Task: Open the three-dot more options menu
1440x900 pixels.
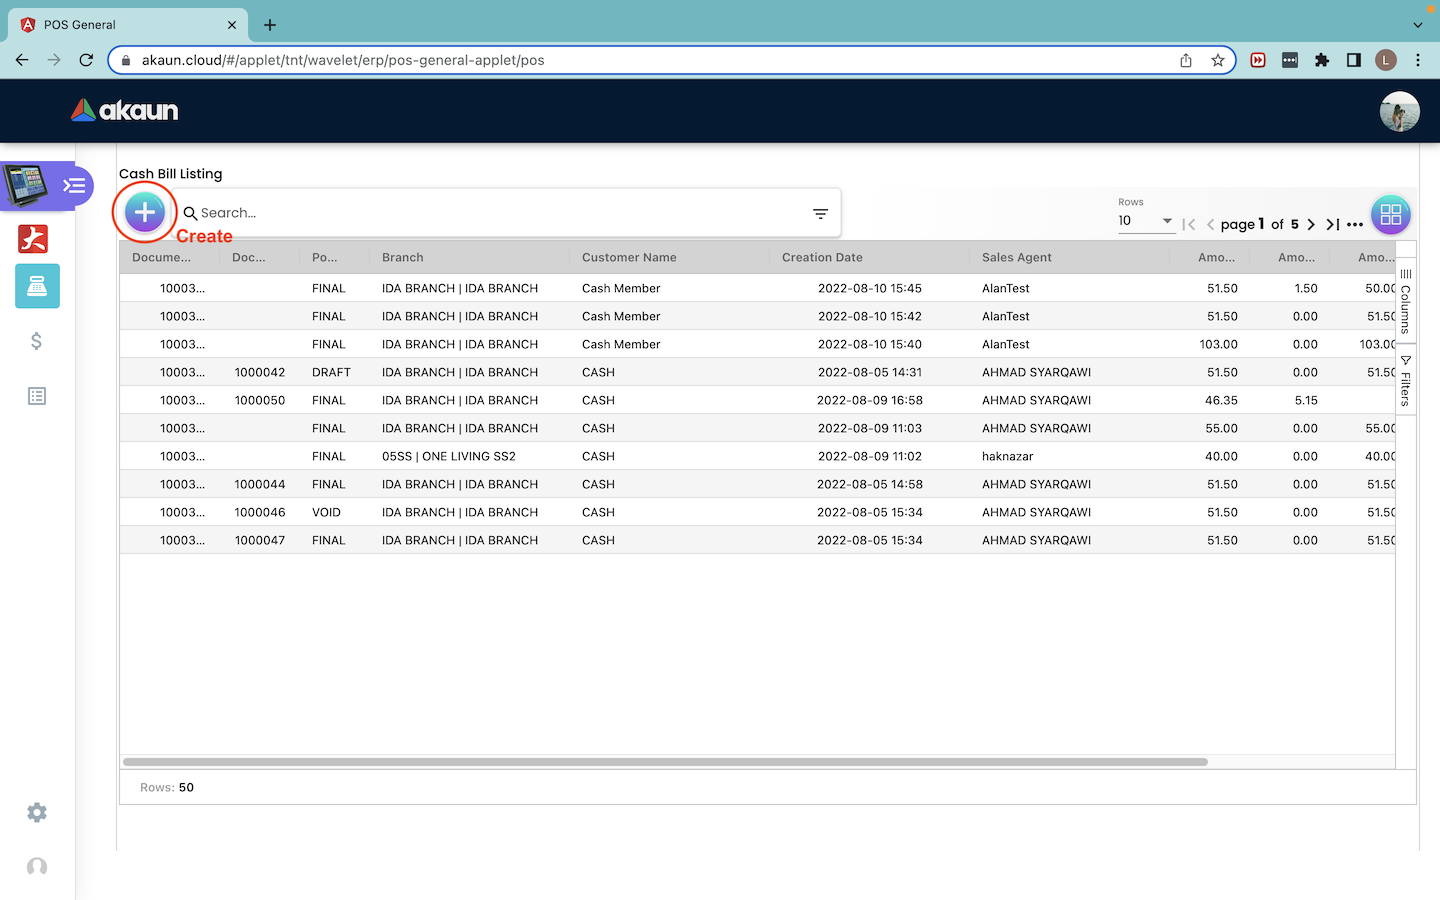Action: (x=1355, y=225)
